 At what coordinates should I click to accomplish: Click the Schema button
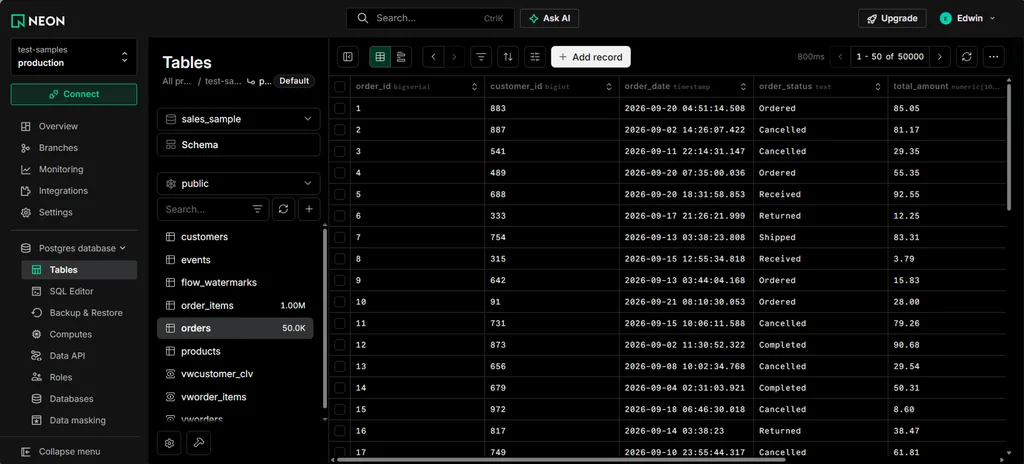pos(238,145)
